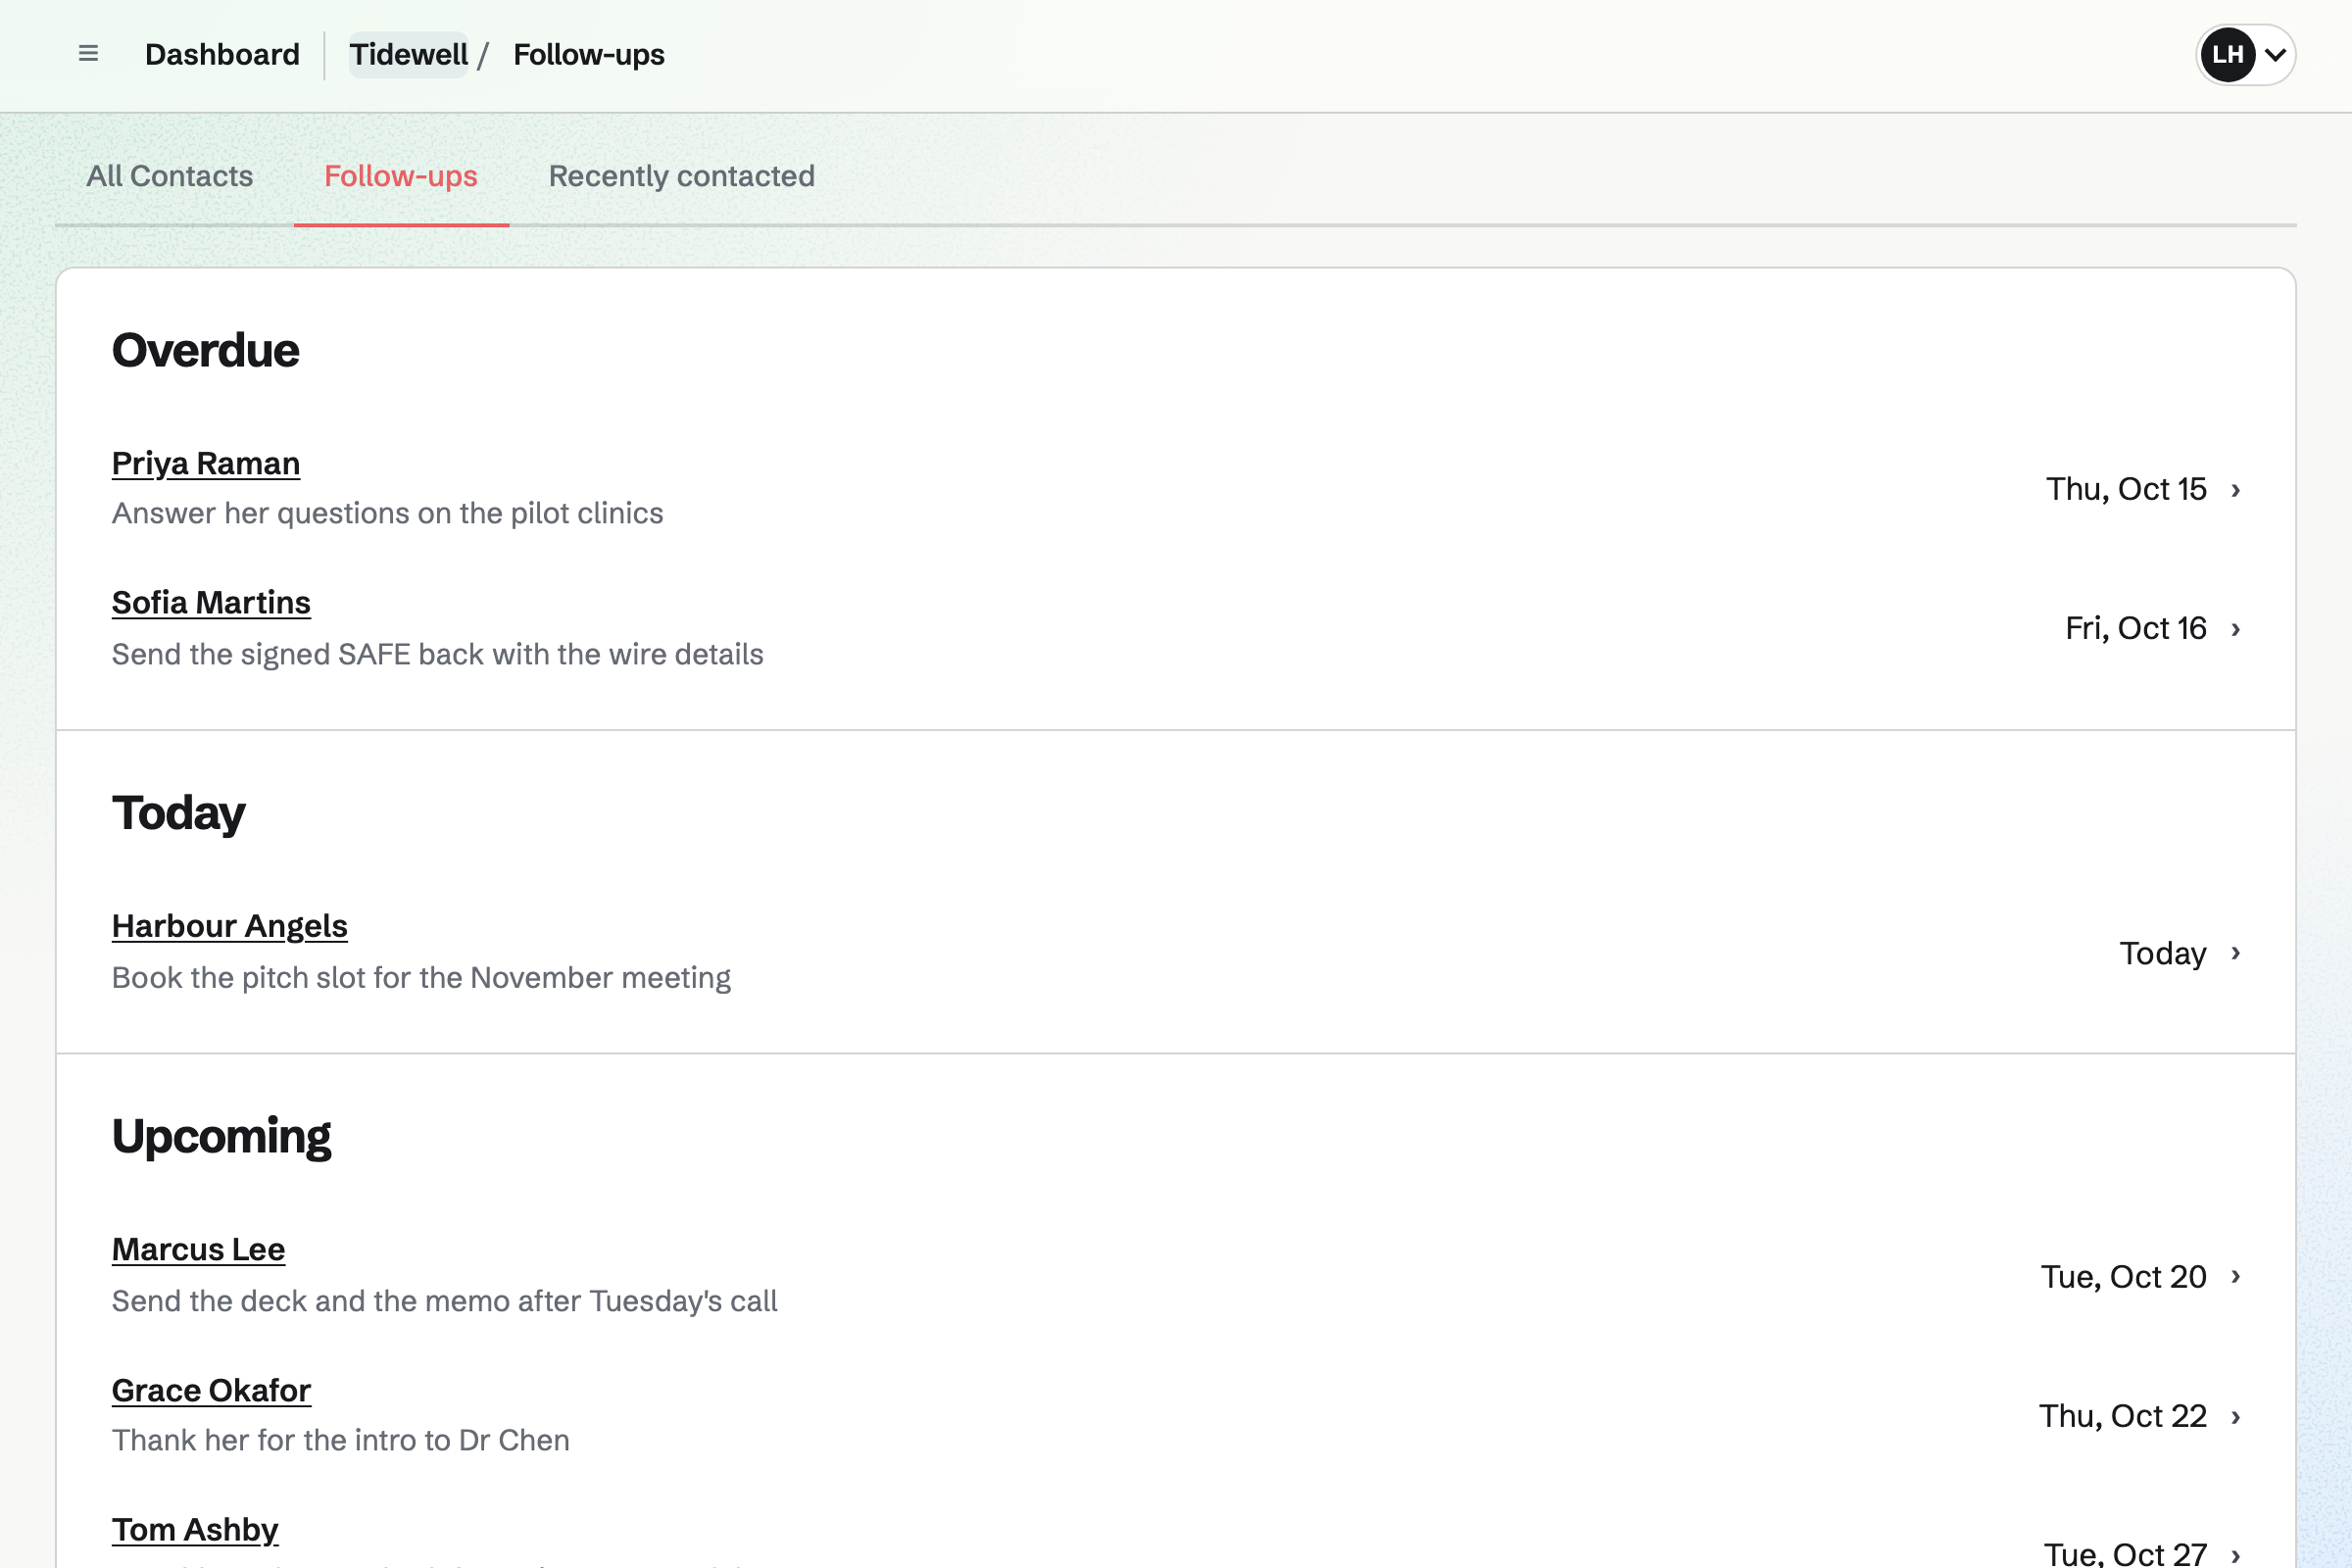
Task: Open Marcus Lee's contact
Action: (199, 1250)
